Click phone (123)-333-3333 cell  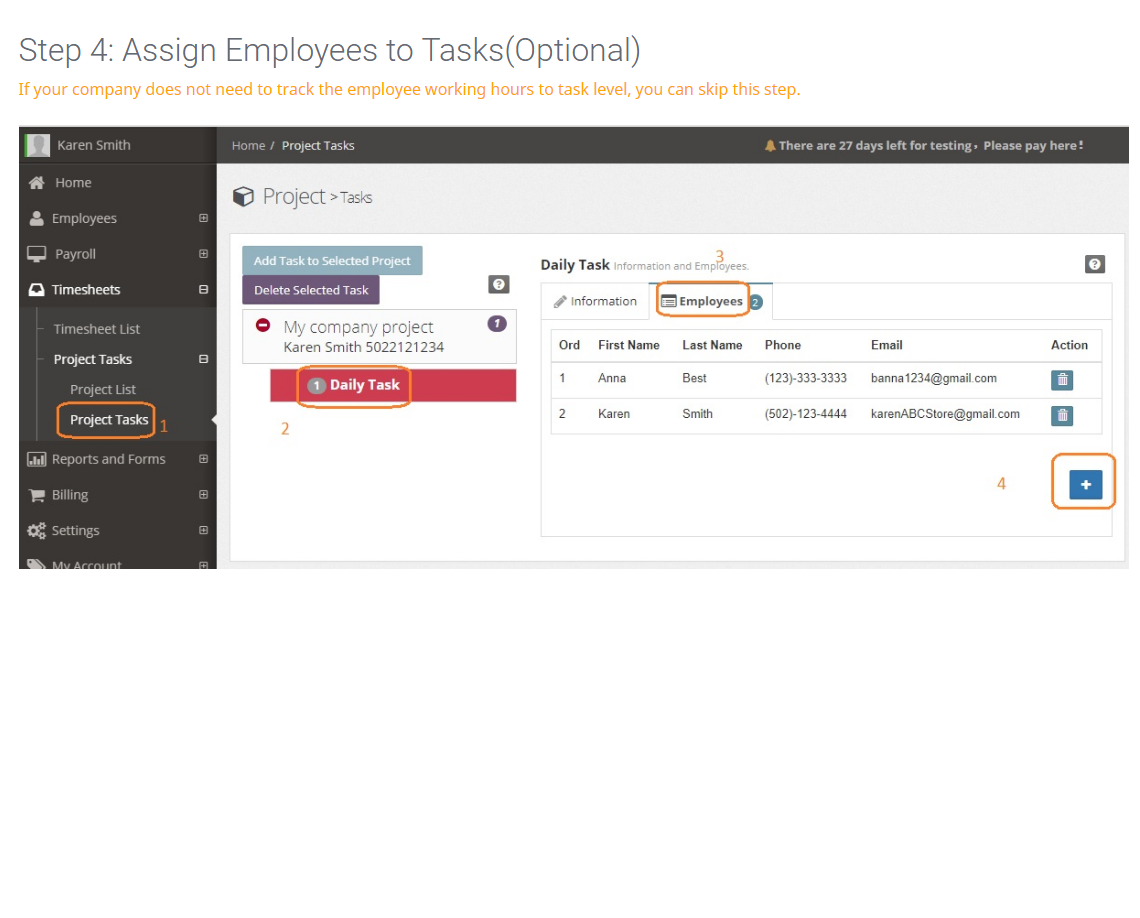pyautogui.click(x=806, y=378)
